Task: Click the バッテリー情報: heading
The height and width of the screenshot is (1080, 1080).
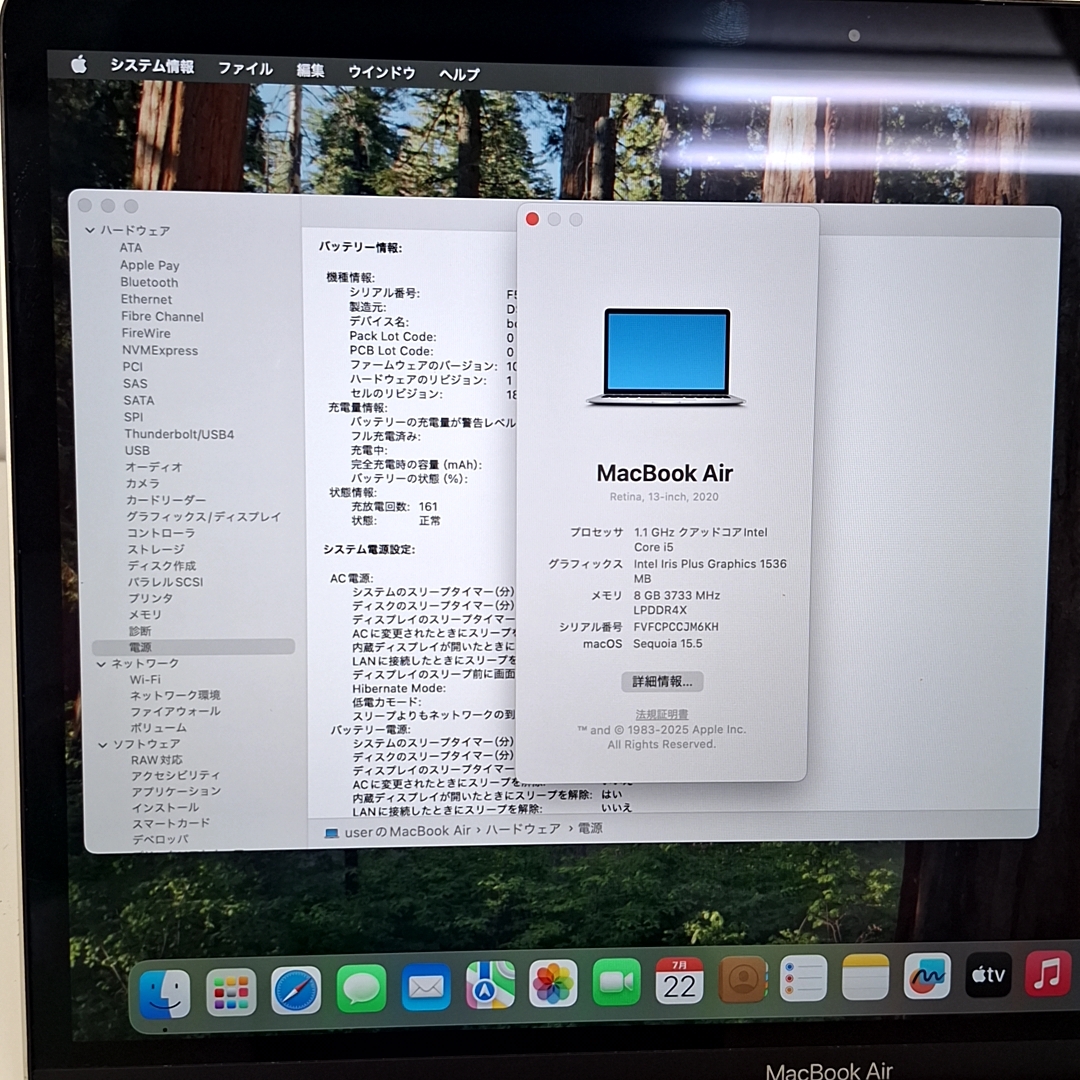Action: tap(360, 248)
